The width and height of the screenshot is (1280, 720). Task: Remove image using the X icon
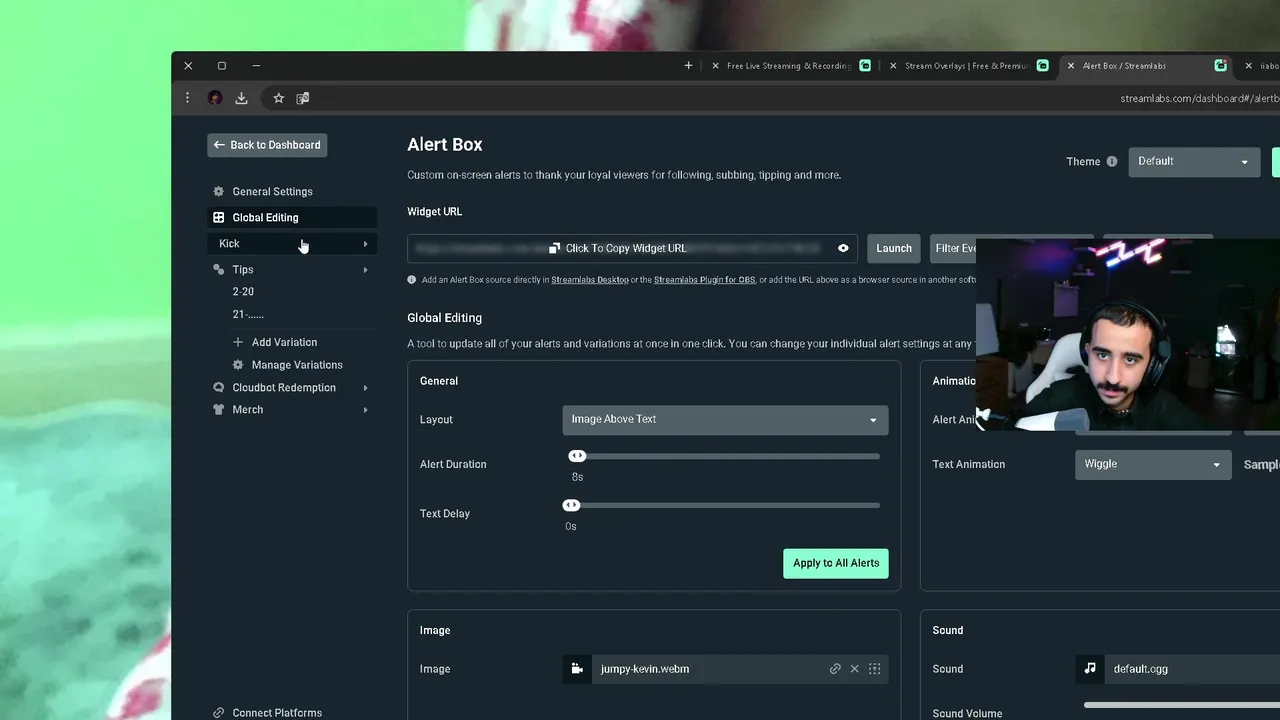854,669
